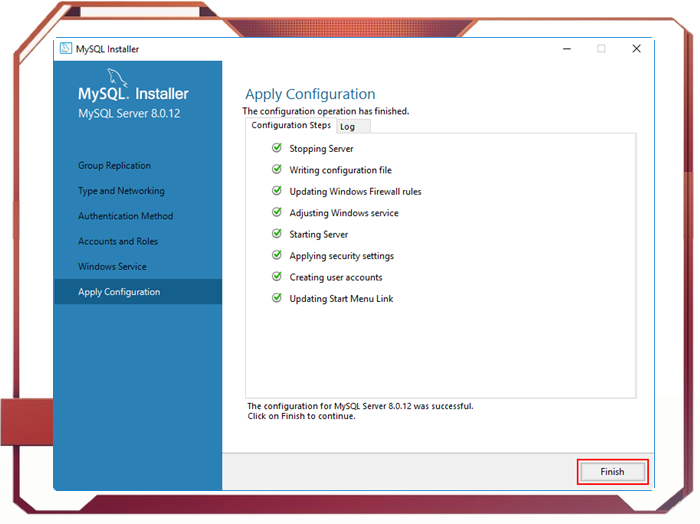
Task: Click the check icon for Writing configuration file
Action: [276, 170]
